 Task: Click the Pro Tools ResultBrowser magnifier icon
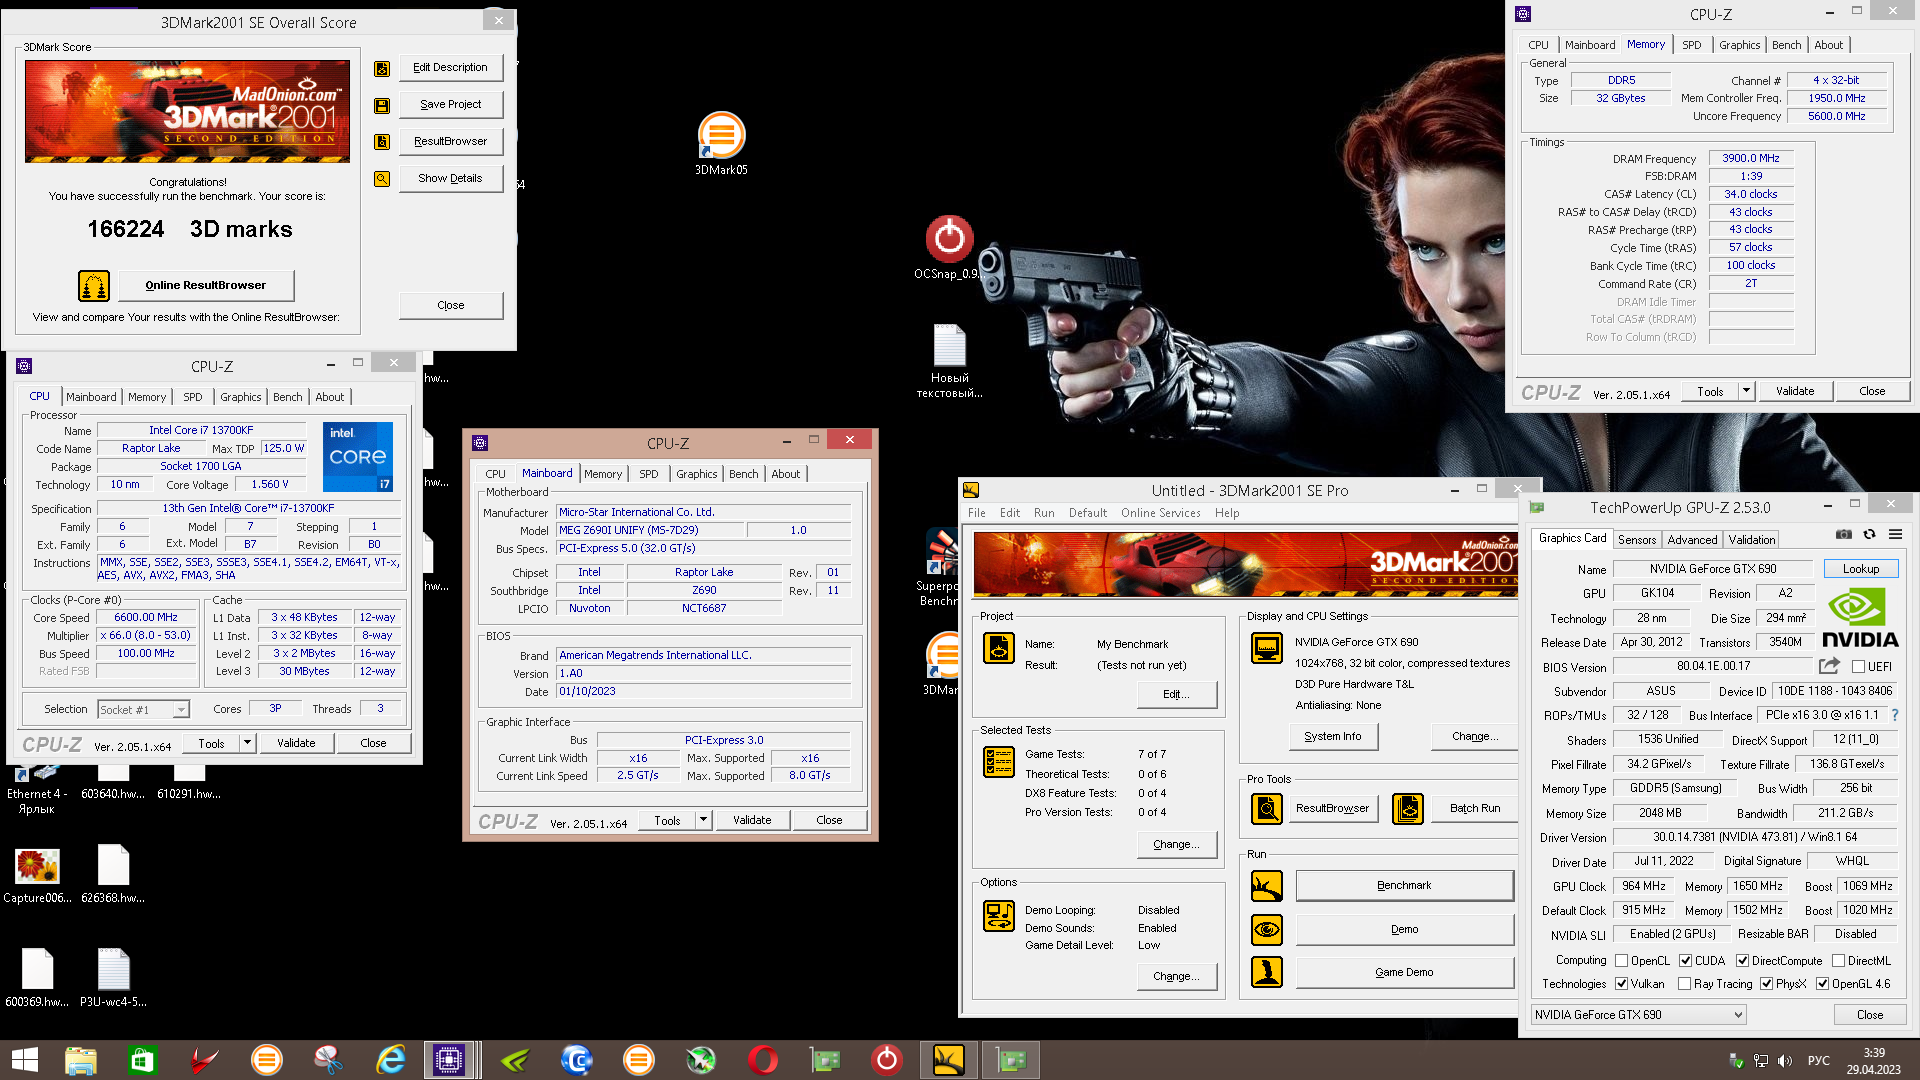click(1267, 808)
